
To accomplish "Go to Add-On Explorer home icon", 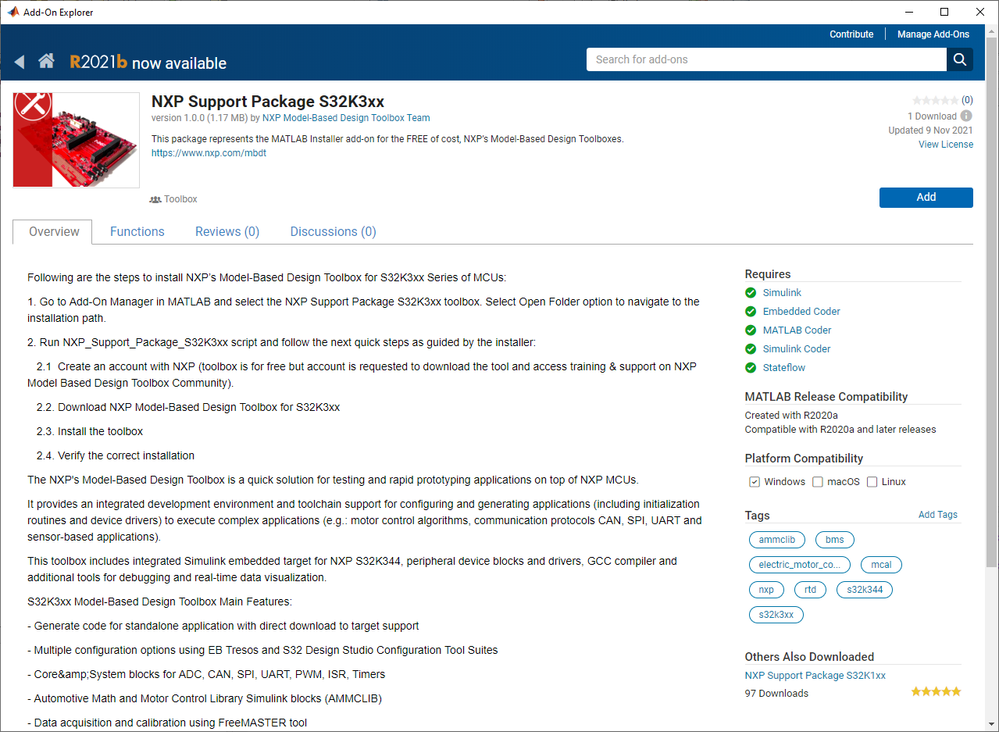I will click(46, 61).
